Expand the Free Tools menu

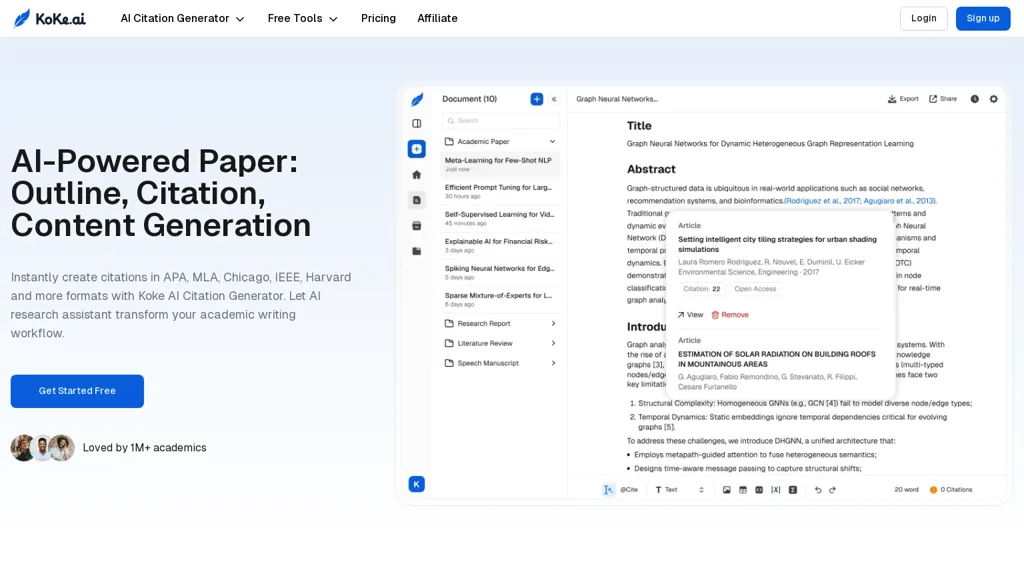(x=302, y=18)
